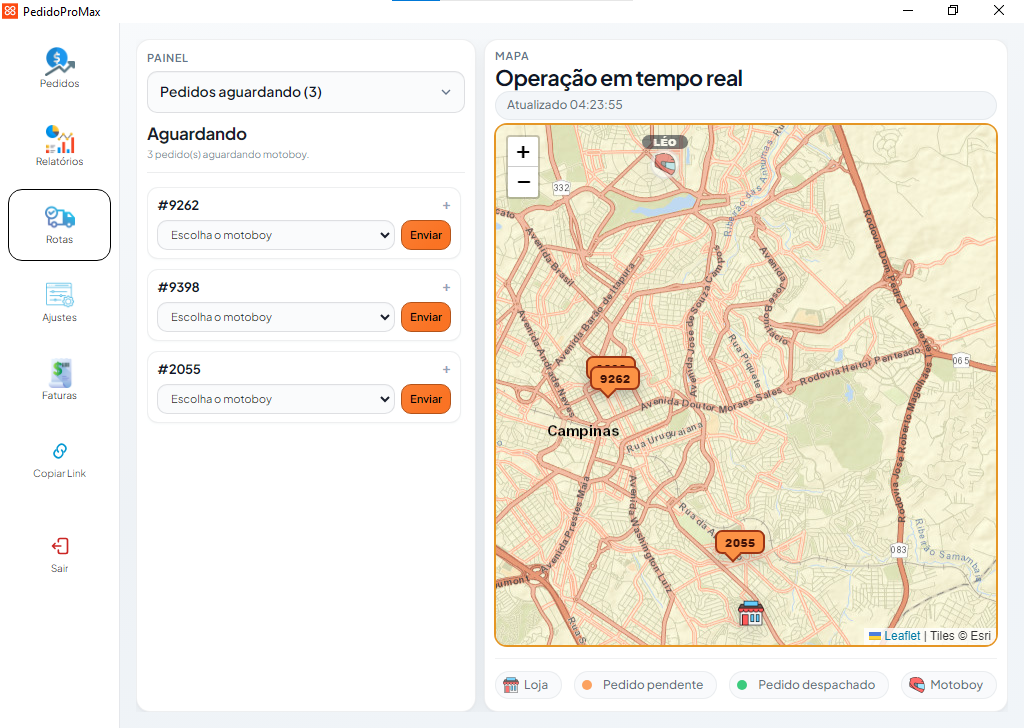Viewport: 1024px width, 728px height.
Task: Open motoboy selector for order #2055
Action: point(276,399)
